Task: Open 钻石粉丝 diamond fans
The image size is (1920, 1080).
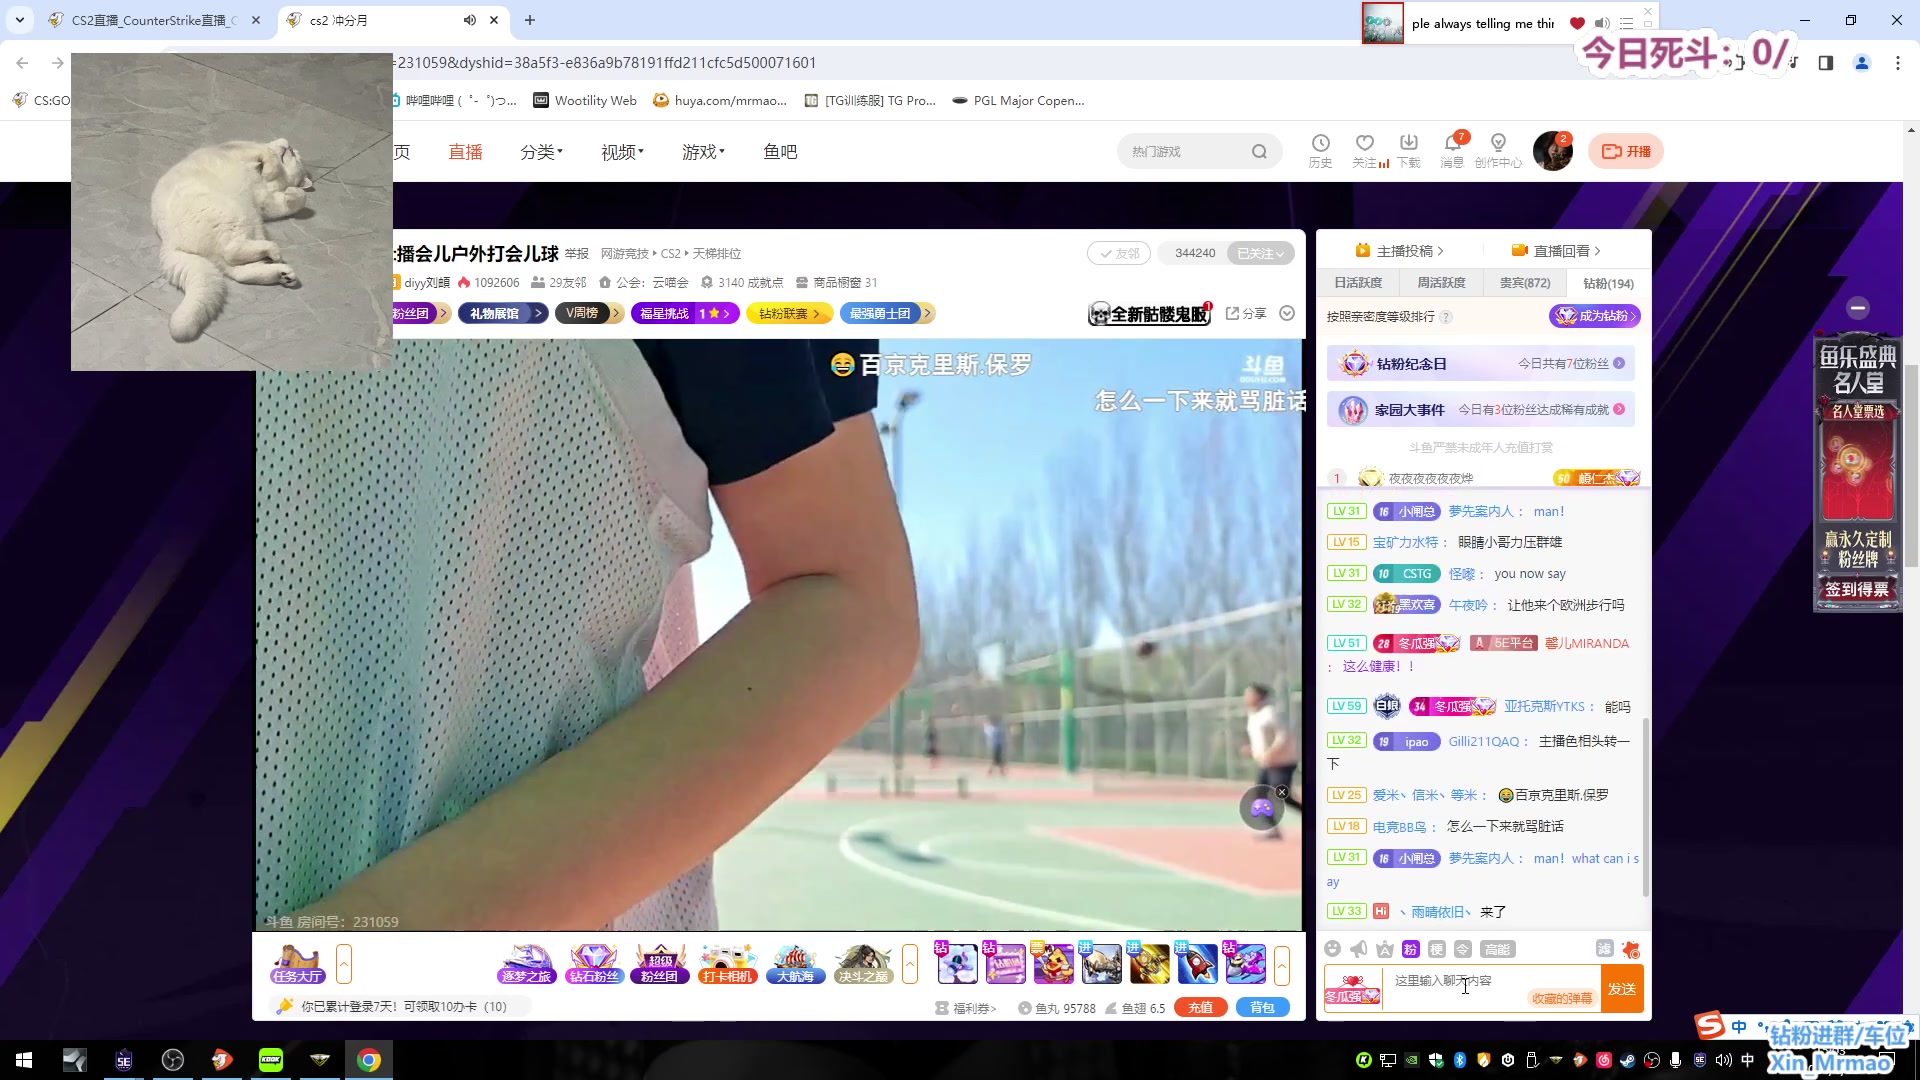Action: pyautogui.click(x=594, y=965)
